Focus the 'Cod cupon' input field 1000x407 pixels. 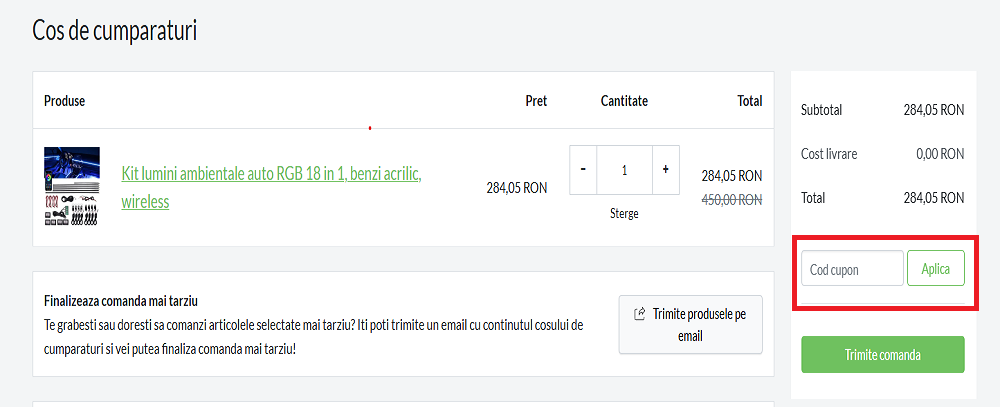pos(852,269)
